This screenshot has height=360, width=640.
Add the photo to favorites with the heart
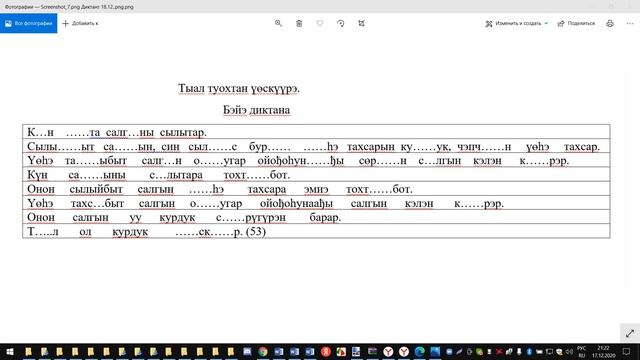(x=320, y=23)
